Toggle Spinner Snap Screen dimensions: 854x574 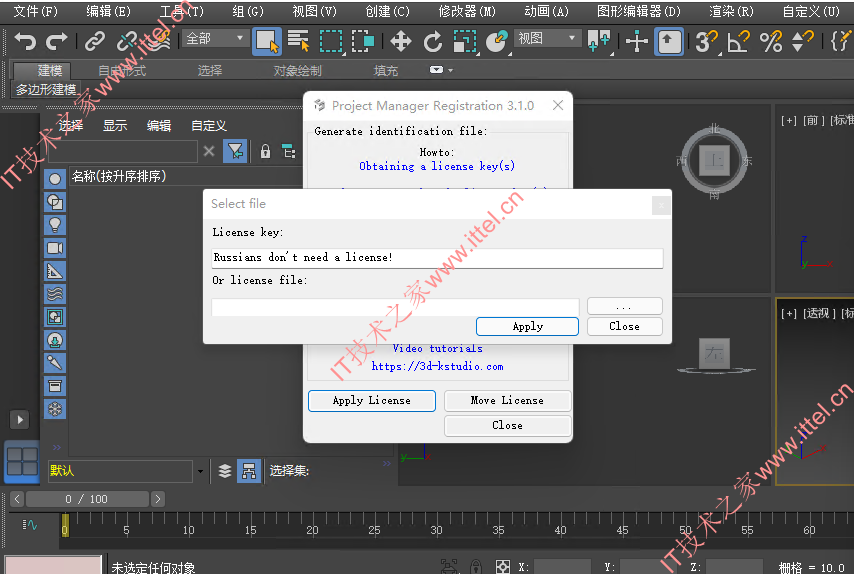[802, 41]
